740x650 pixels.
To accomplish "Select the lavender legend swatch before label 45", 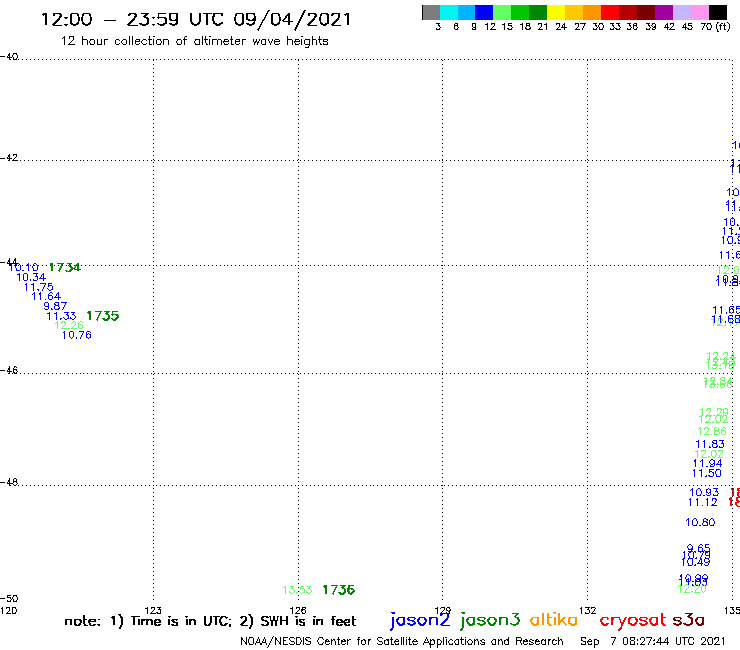I will coord(681,12).
